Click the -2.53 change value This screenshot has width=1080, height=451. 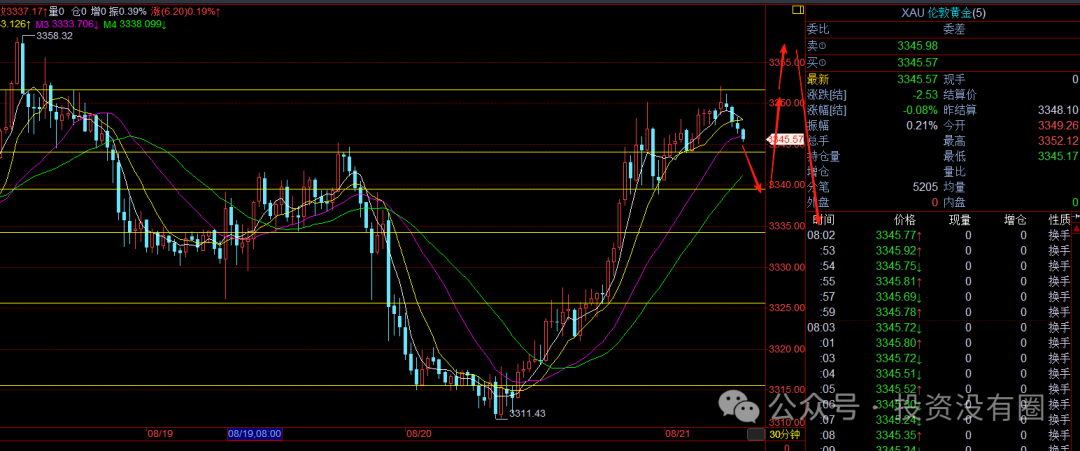click(x=924, y=94)
